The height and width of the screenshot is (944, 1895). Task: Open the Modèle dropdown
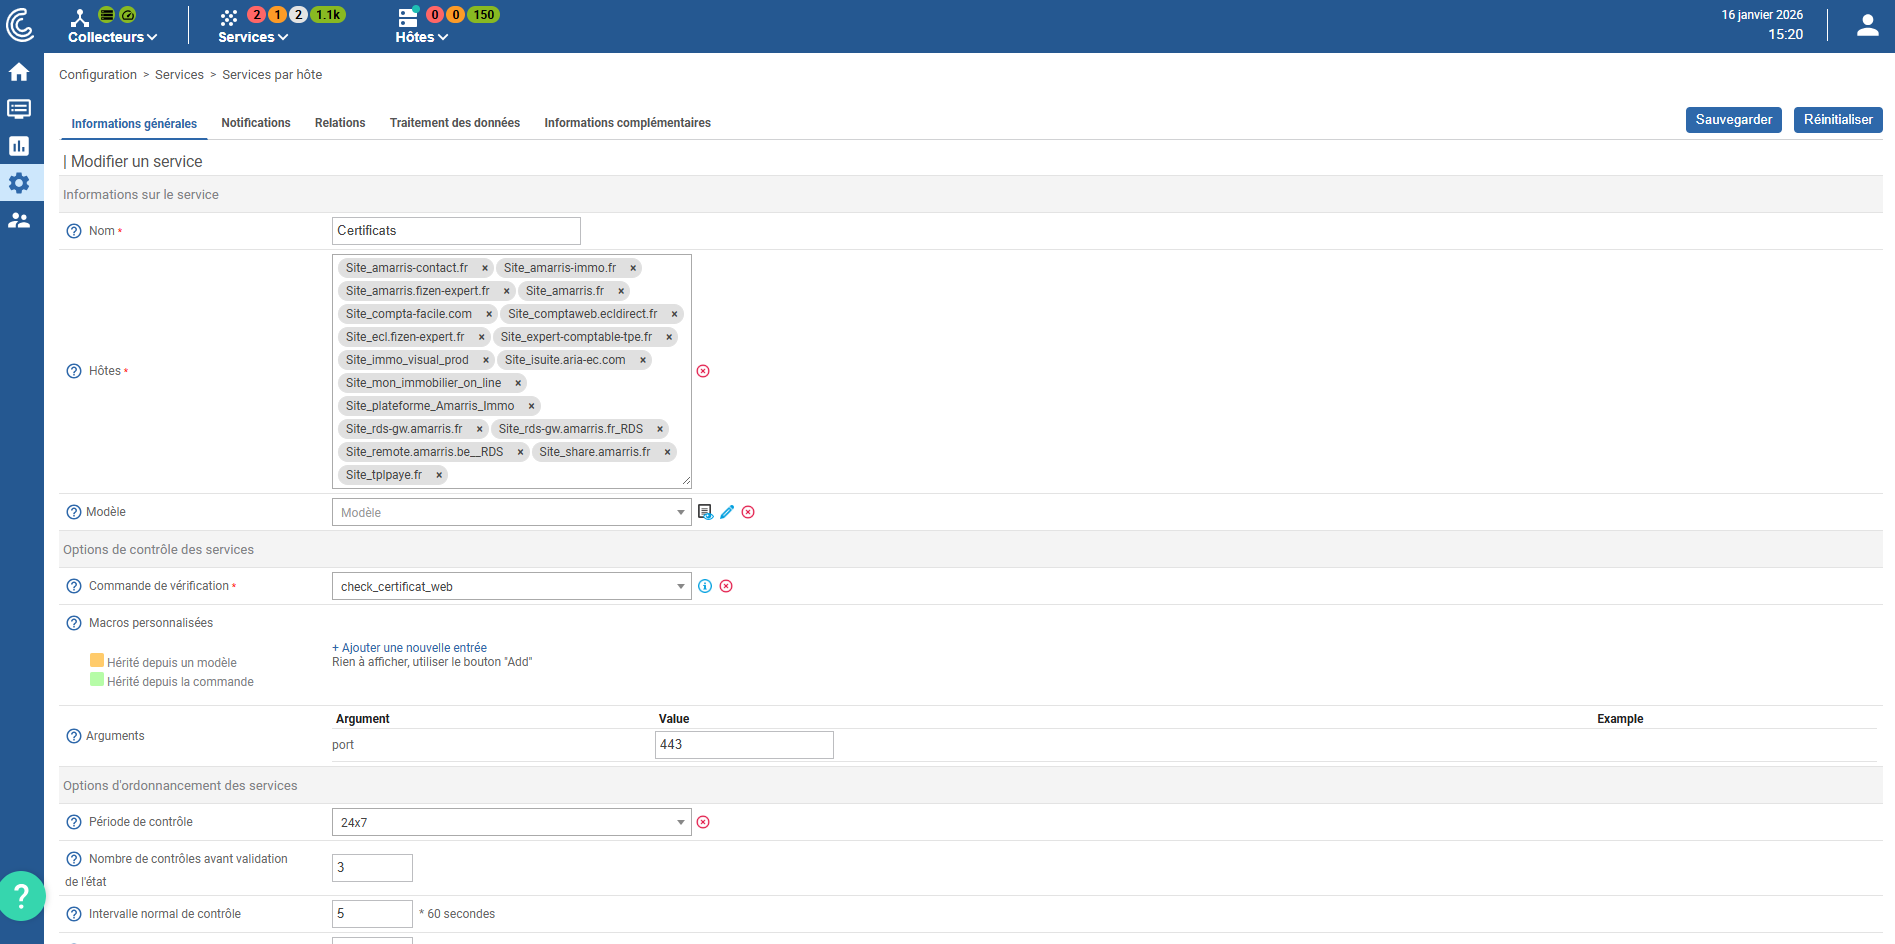pos(511,513)
